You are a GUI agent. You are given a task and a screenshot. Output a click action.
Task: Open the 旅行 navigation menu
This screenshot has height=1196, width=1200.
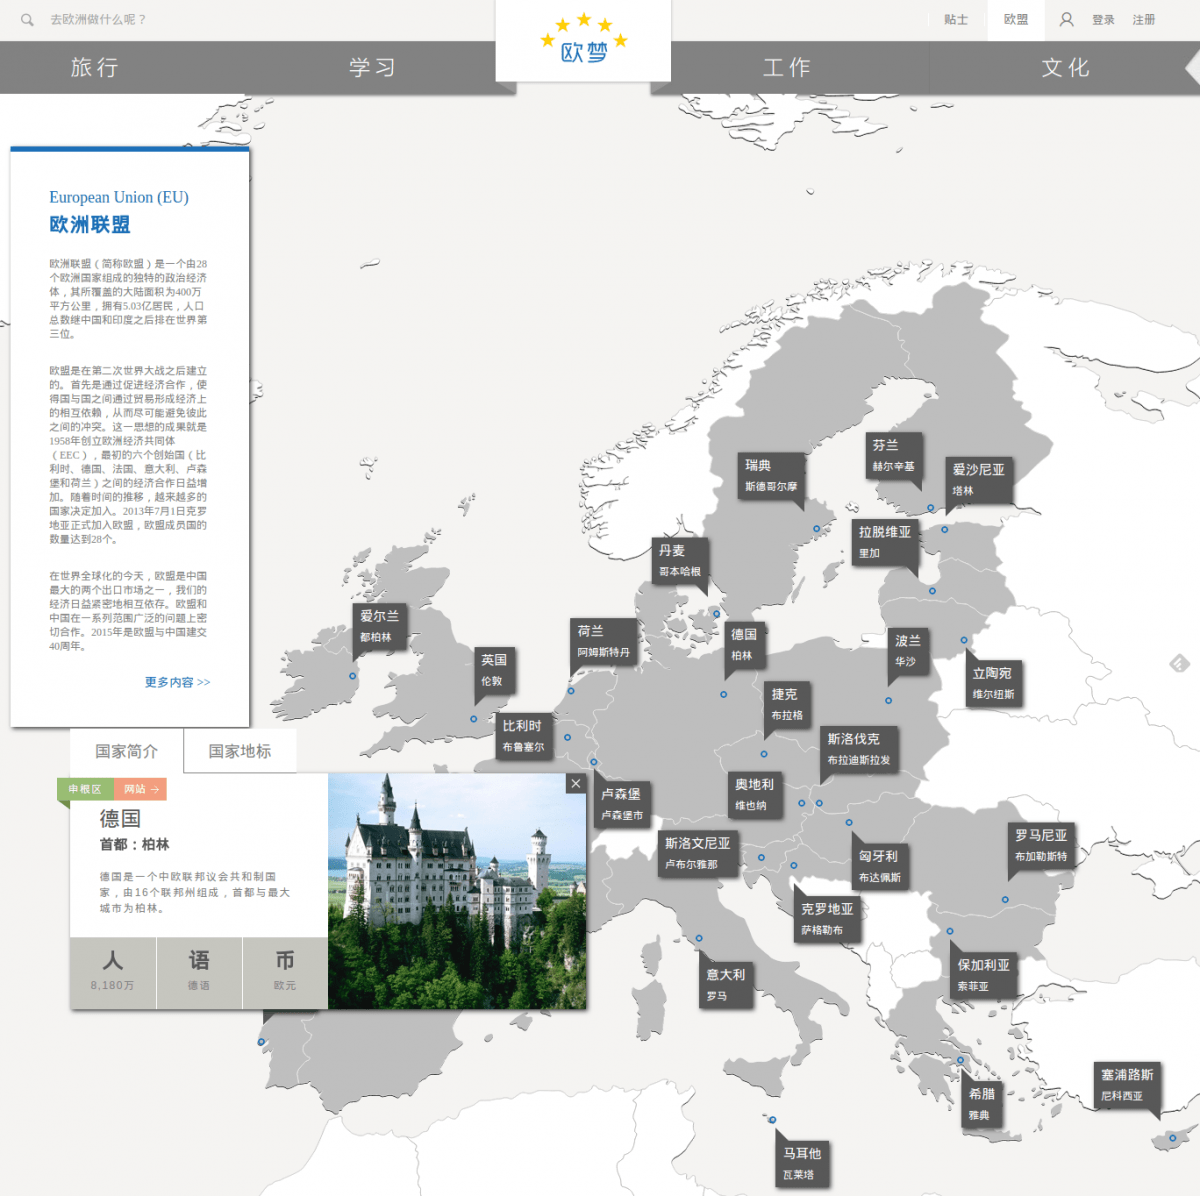coord(95,68)
